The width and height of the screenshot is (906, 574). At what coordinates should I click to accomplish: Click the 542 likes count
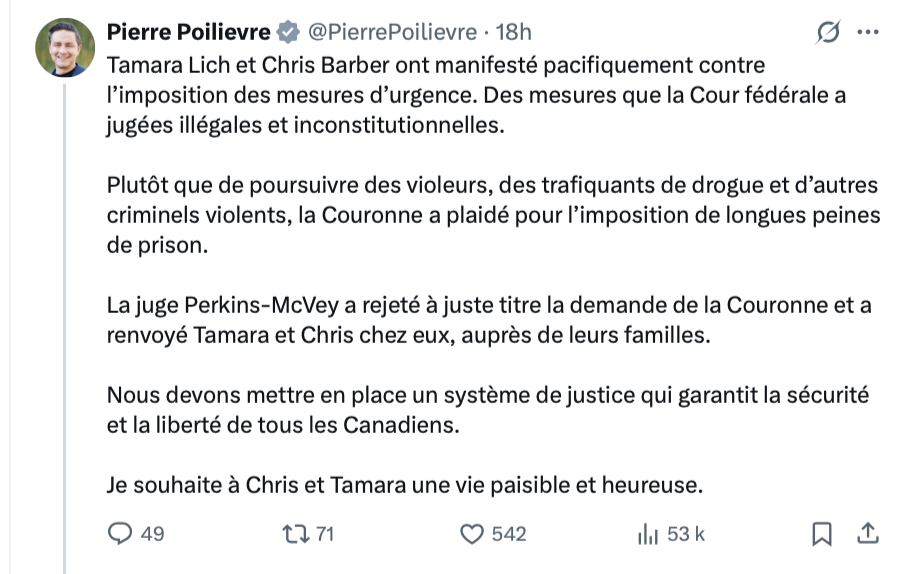pos(509,534)
